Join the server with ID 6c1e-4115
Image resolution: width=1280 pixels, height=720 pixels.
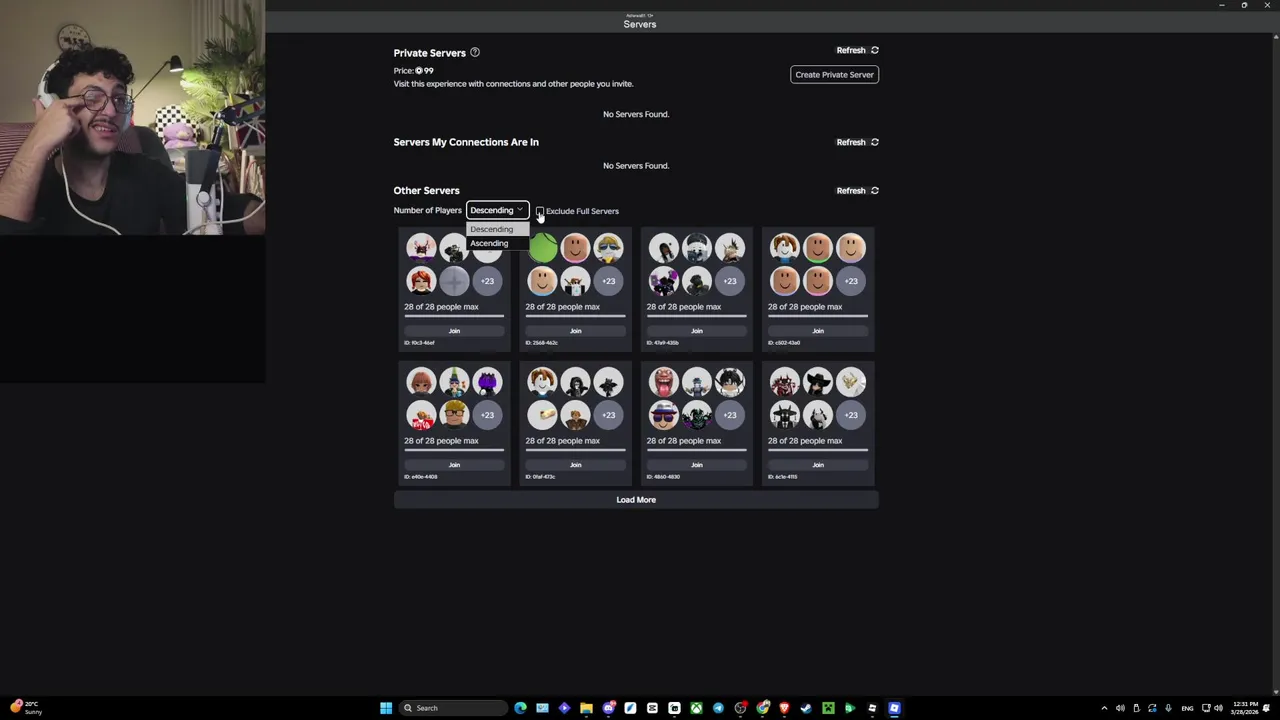pos(818,465)
